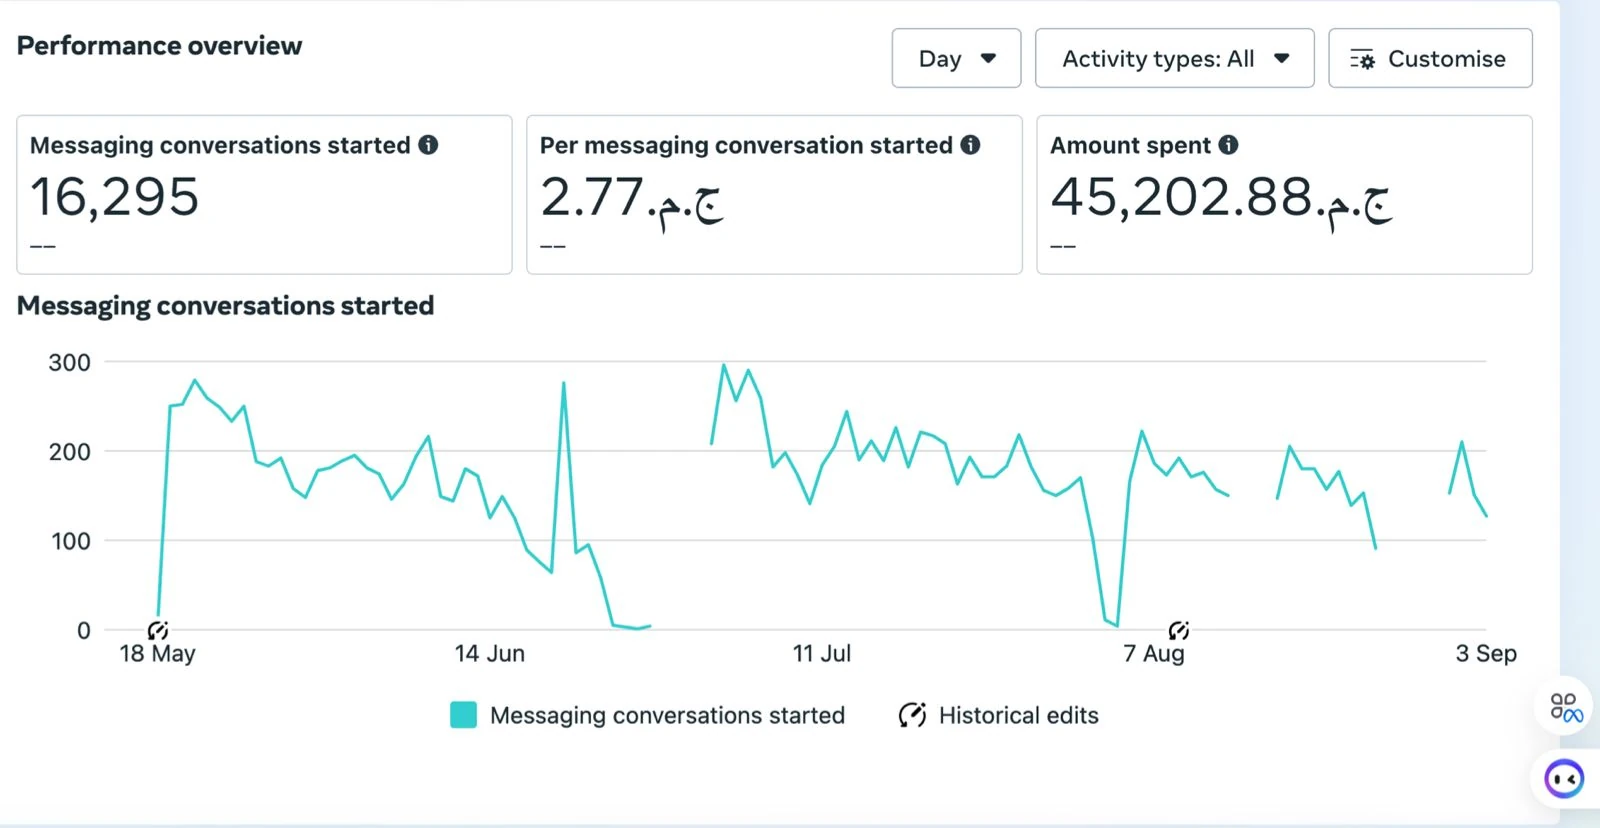Toggle the Historical edits legend icon
Screen dimensions: 1600x828
(912, 715)
